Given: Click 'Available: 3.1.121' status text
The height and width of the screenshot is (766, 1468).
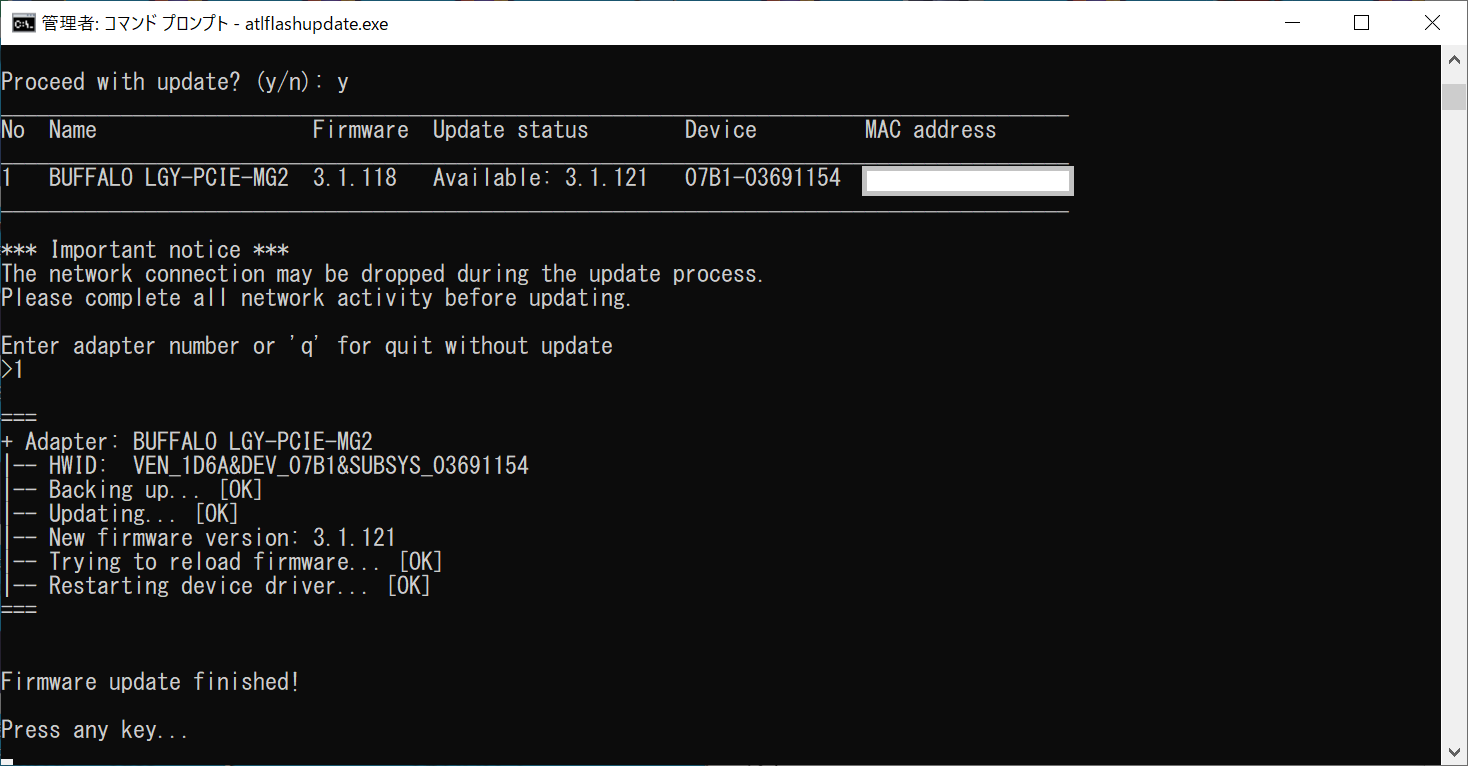Looking at the screenshot, I should [540, 178].
